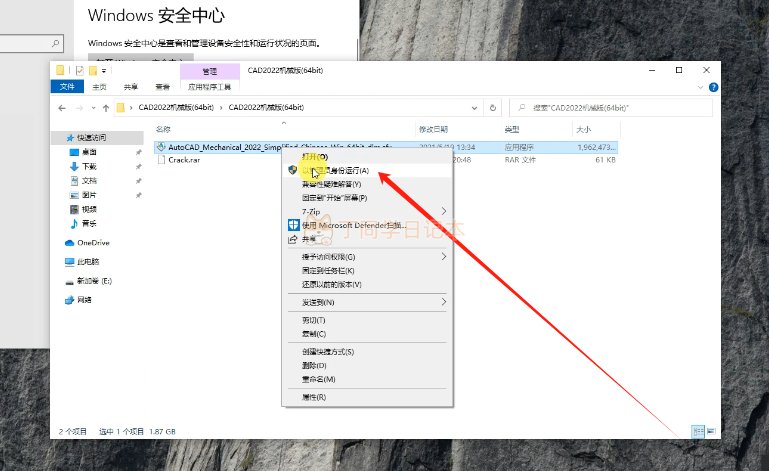This screenshot has height=471, width=769.
Task: Go up one folder level arrow
Action: [x=105, y=108]
